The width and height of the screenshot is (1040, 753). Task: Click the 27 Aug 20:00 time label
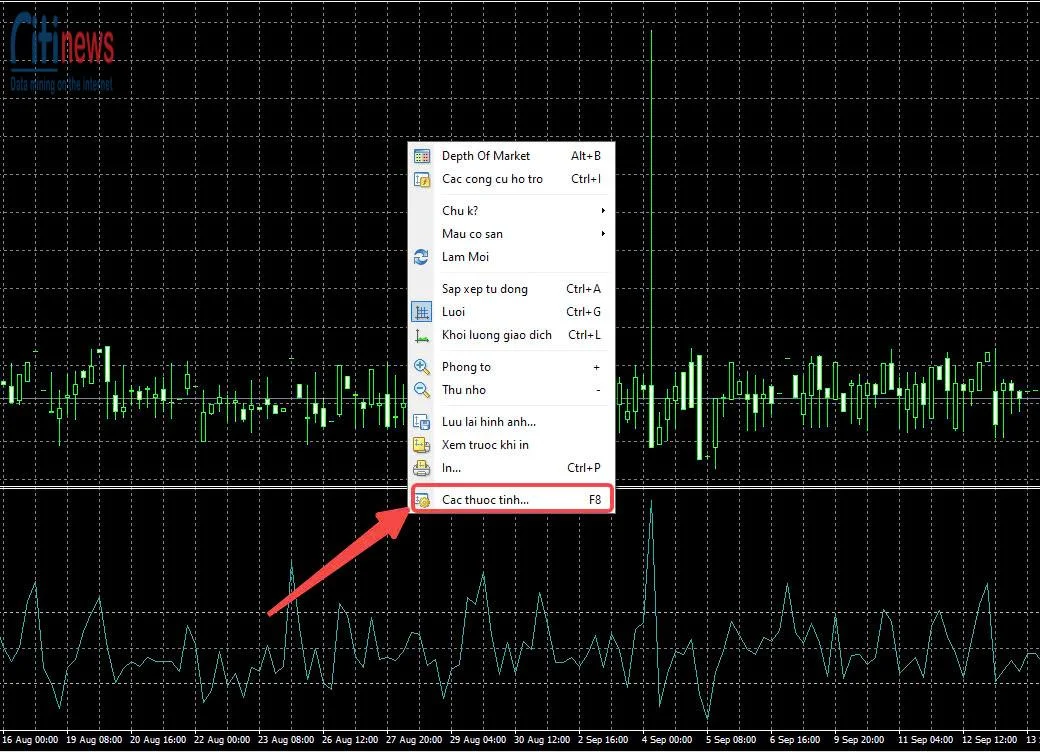pyautogui.click(x=414, y=740)
